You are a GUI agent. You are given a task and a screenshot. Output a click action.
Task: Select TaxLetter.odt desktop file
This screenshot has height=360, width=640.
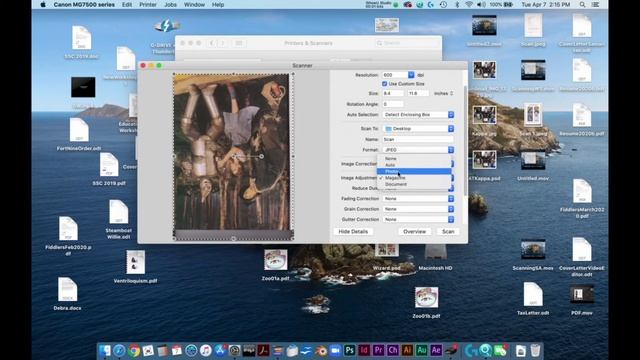[533, 299]
